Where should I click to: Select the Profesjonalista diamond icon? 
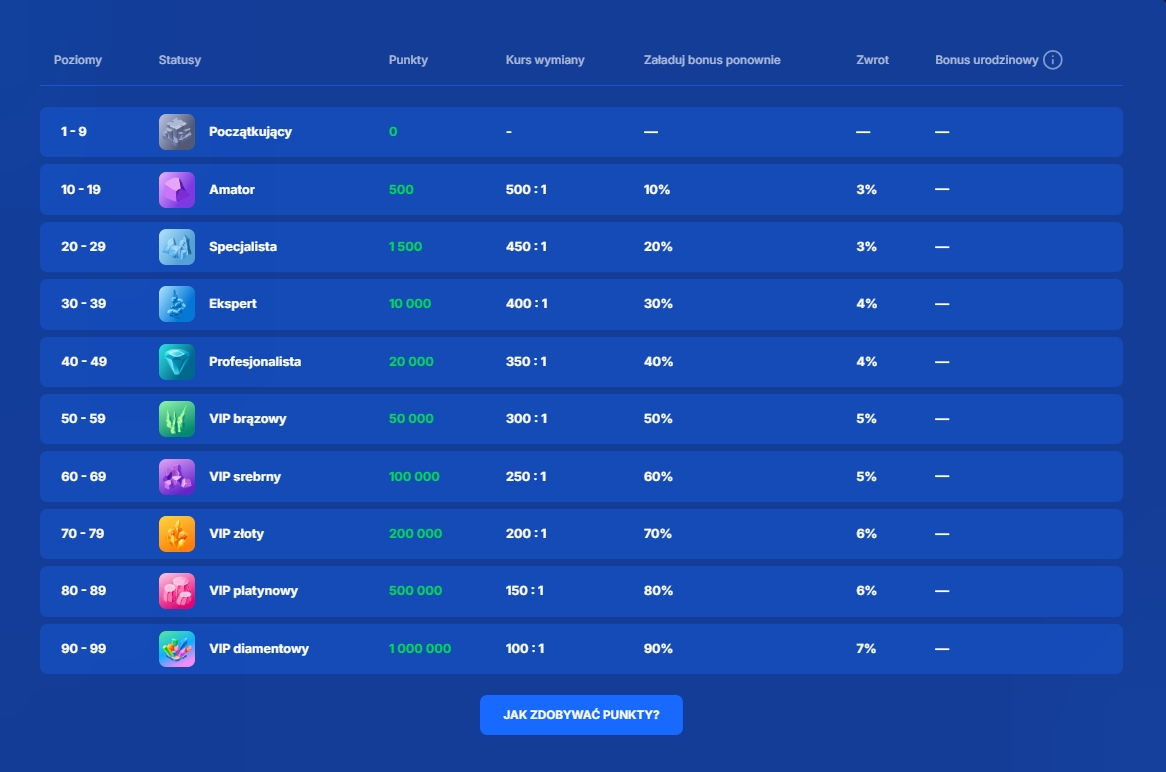[x=176, y=362]
